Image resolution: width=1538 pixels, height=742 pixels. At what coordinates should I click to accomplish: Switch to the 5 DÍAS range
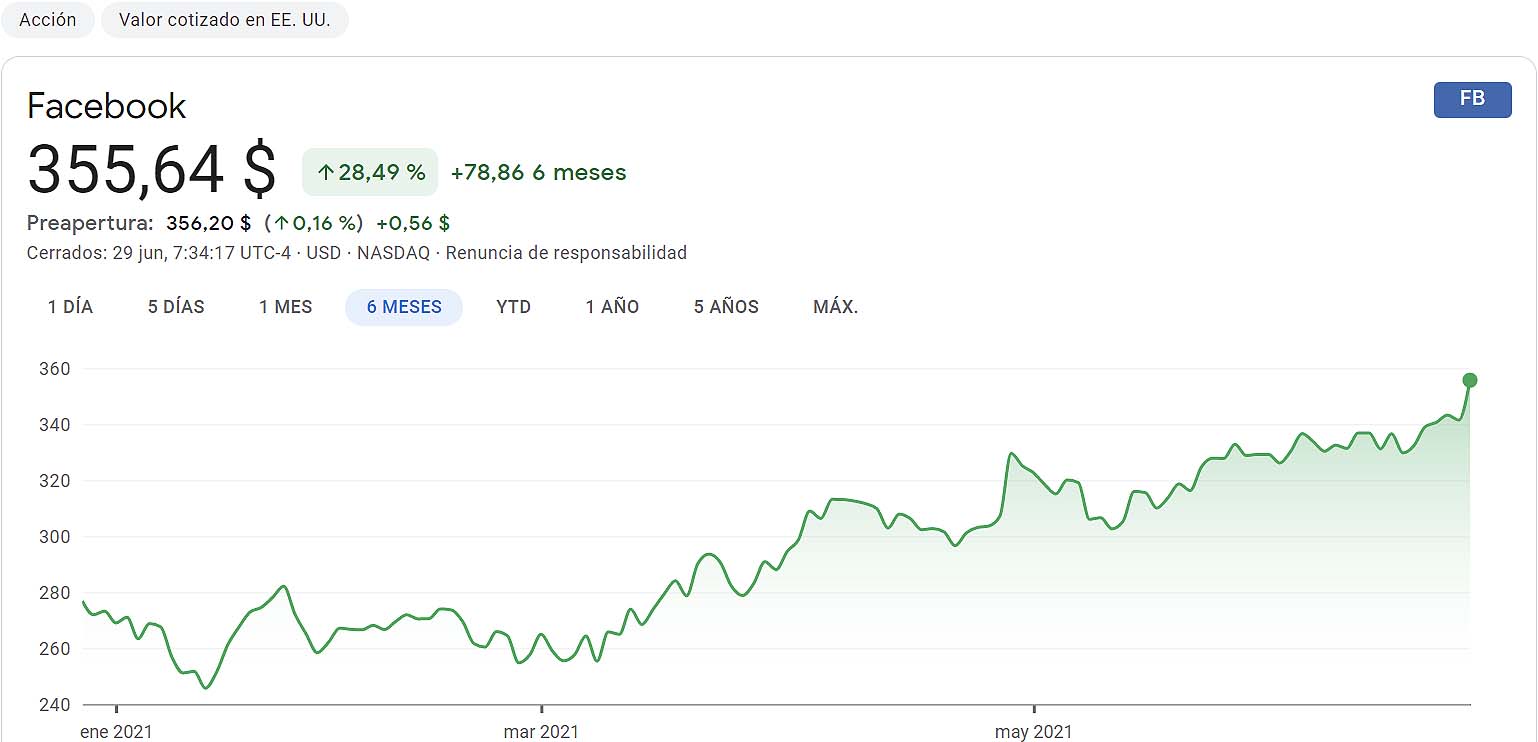coord(176,307)
